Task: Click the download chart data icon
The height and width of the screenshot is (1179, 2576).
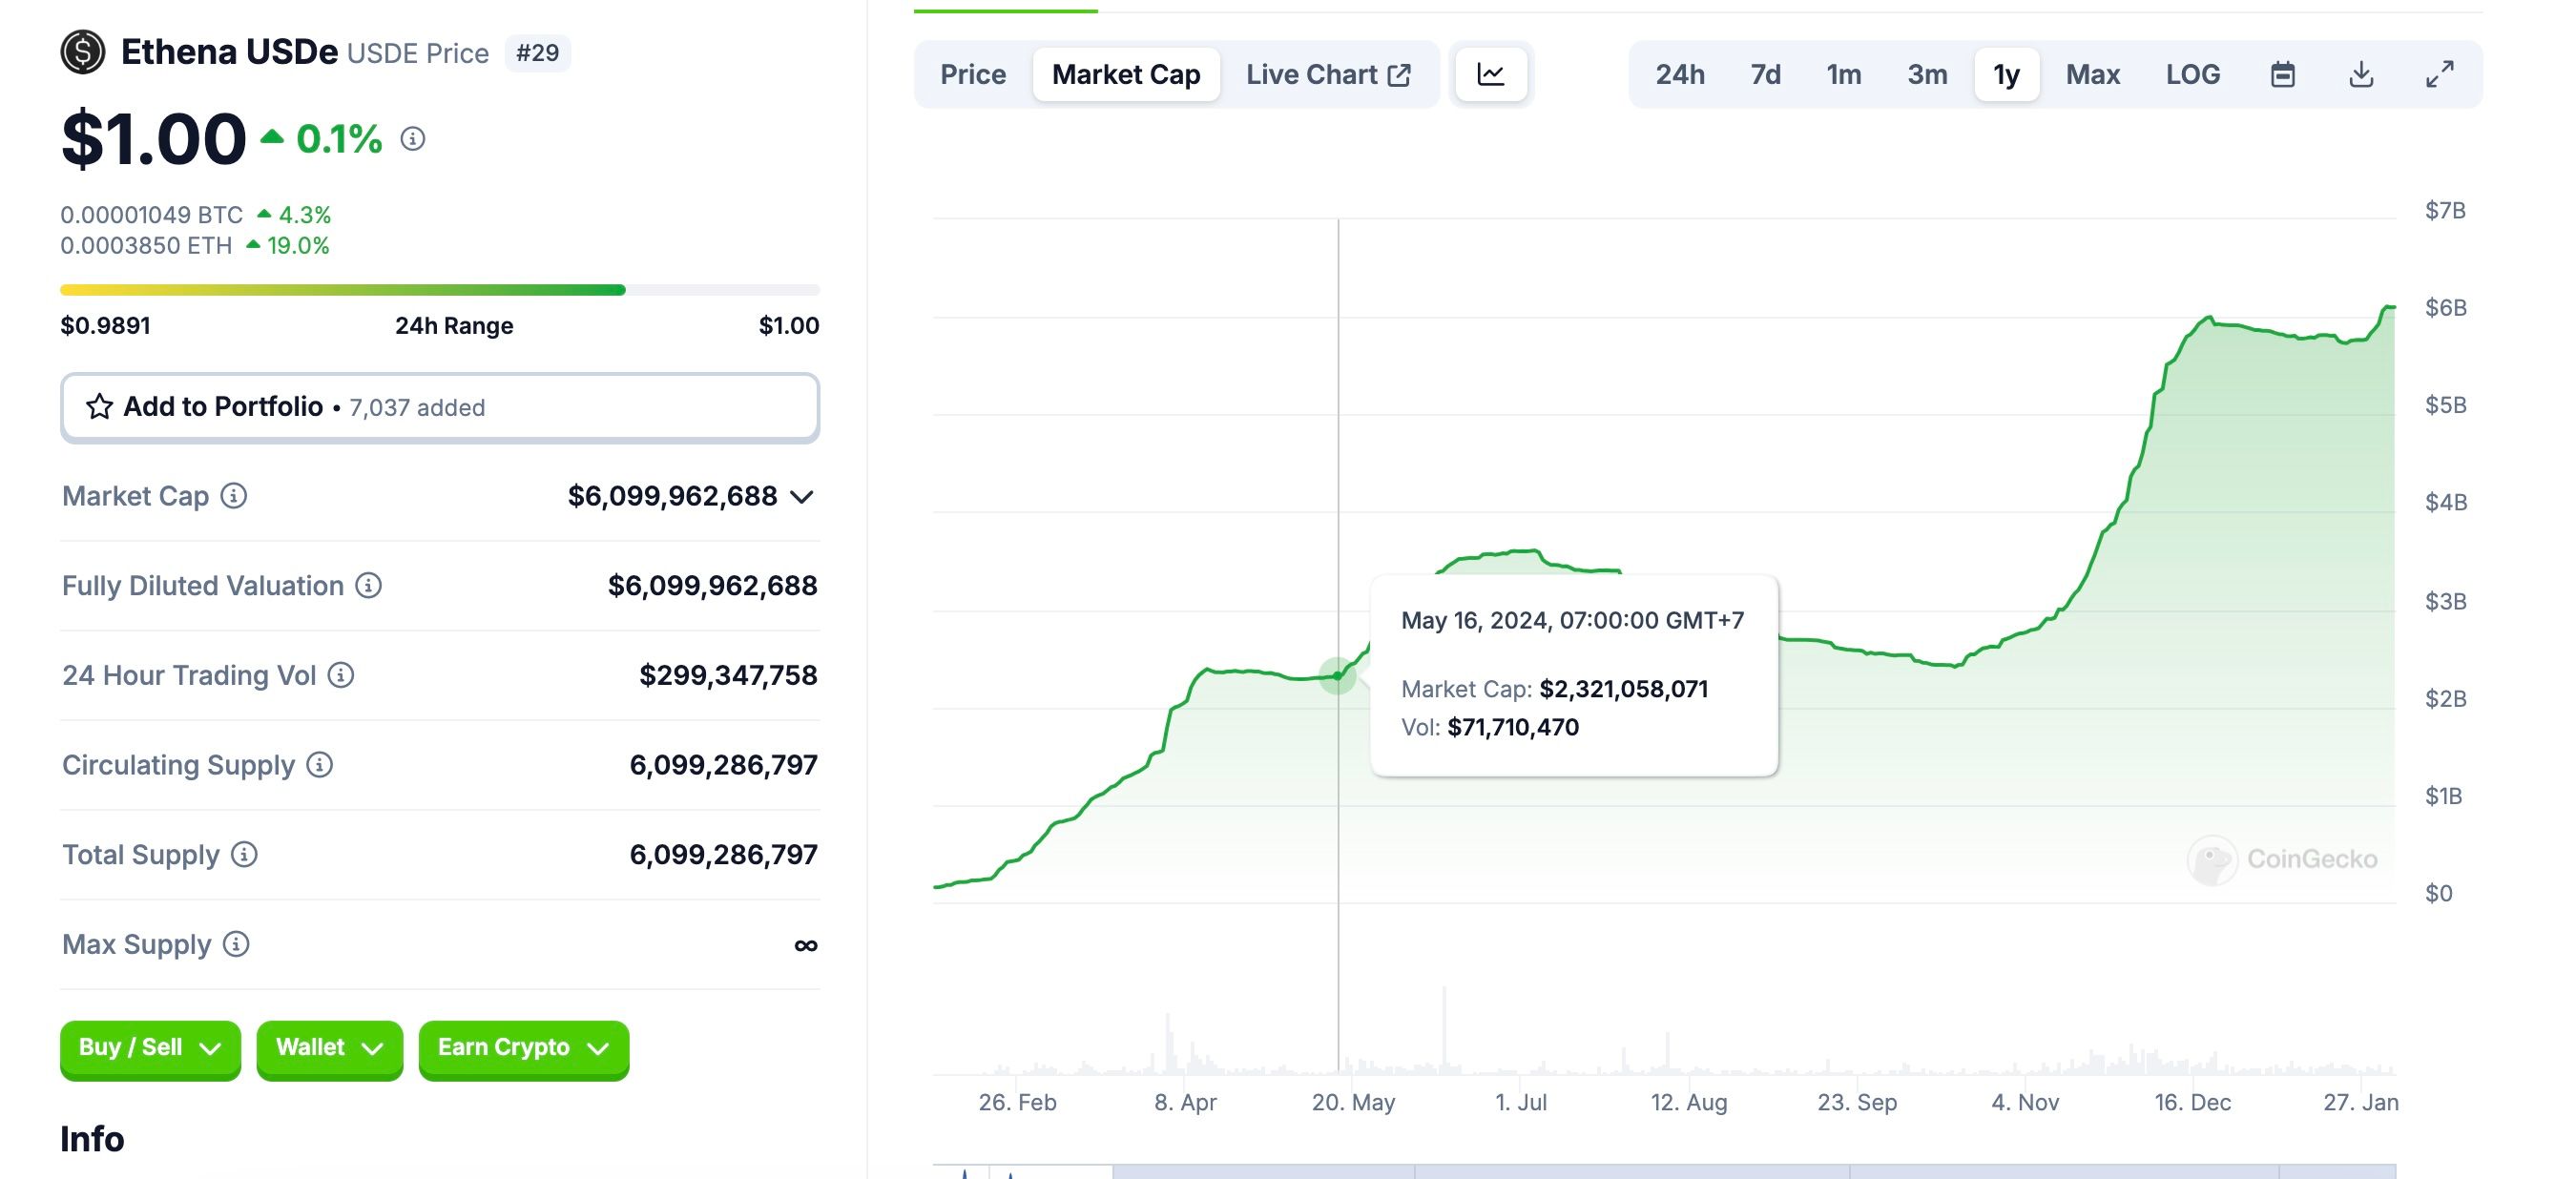Action: 2361,74
